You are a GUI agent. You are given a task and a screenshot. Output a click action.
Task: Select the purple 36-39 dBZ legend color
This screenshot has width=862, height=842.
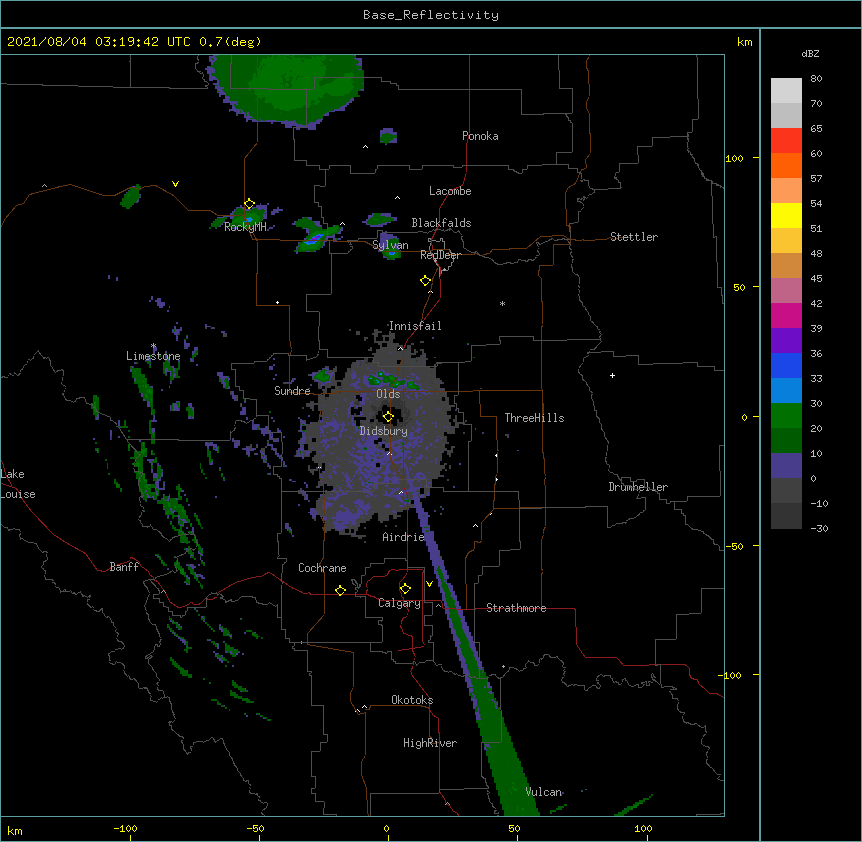tap(786, 341)
